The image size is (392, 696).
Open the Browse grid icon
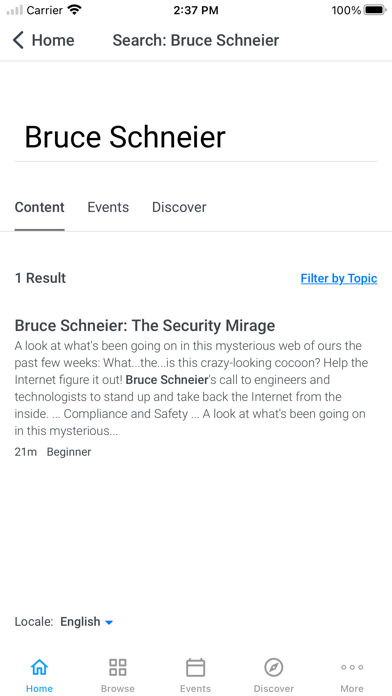point(118,667)
